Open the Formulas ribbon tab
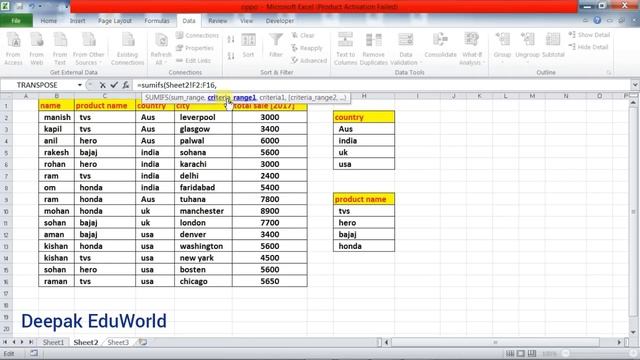Viewport: 640px width, 360px height. [157, 20]
